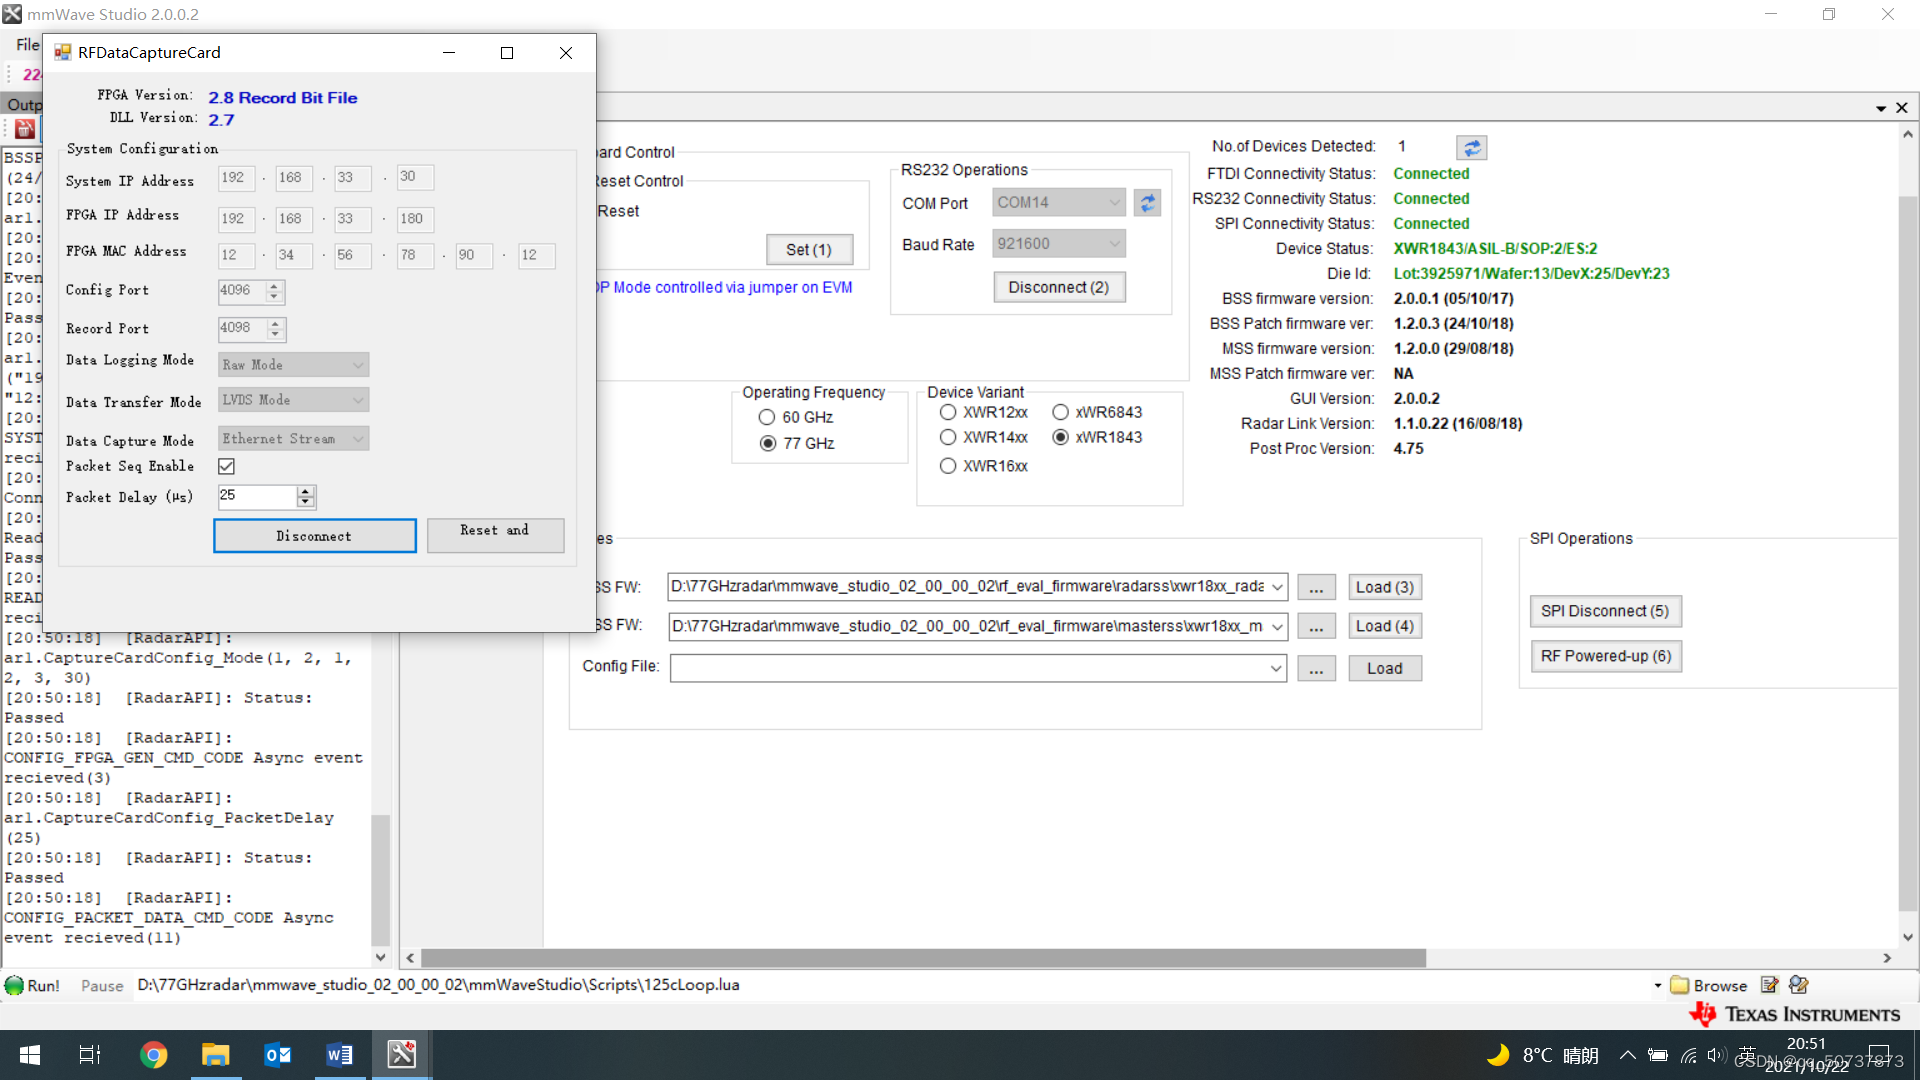The width and height of the screenshot is (1920, 1080).
Task: Click the BSS FW file browse icon
Action: tap(1316, 585)
